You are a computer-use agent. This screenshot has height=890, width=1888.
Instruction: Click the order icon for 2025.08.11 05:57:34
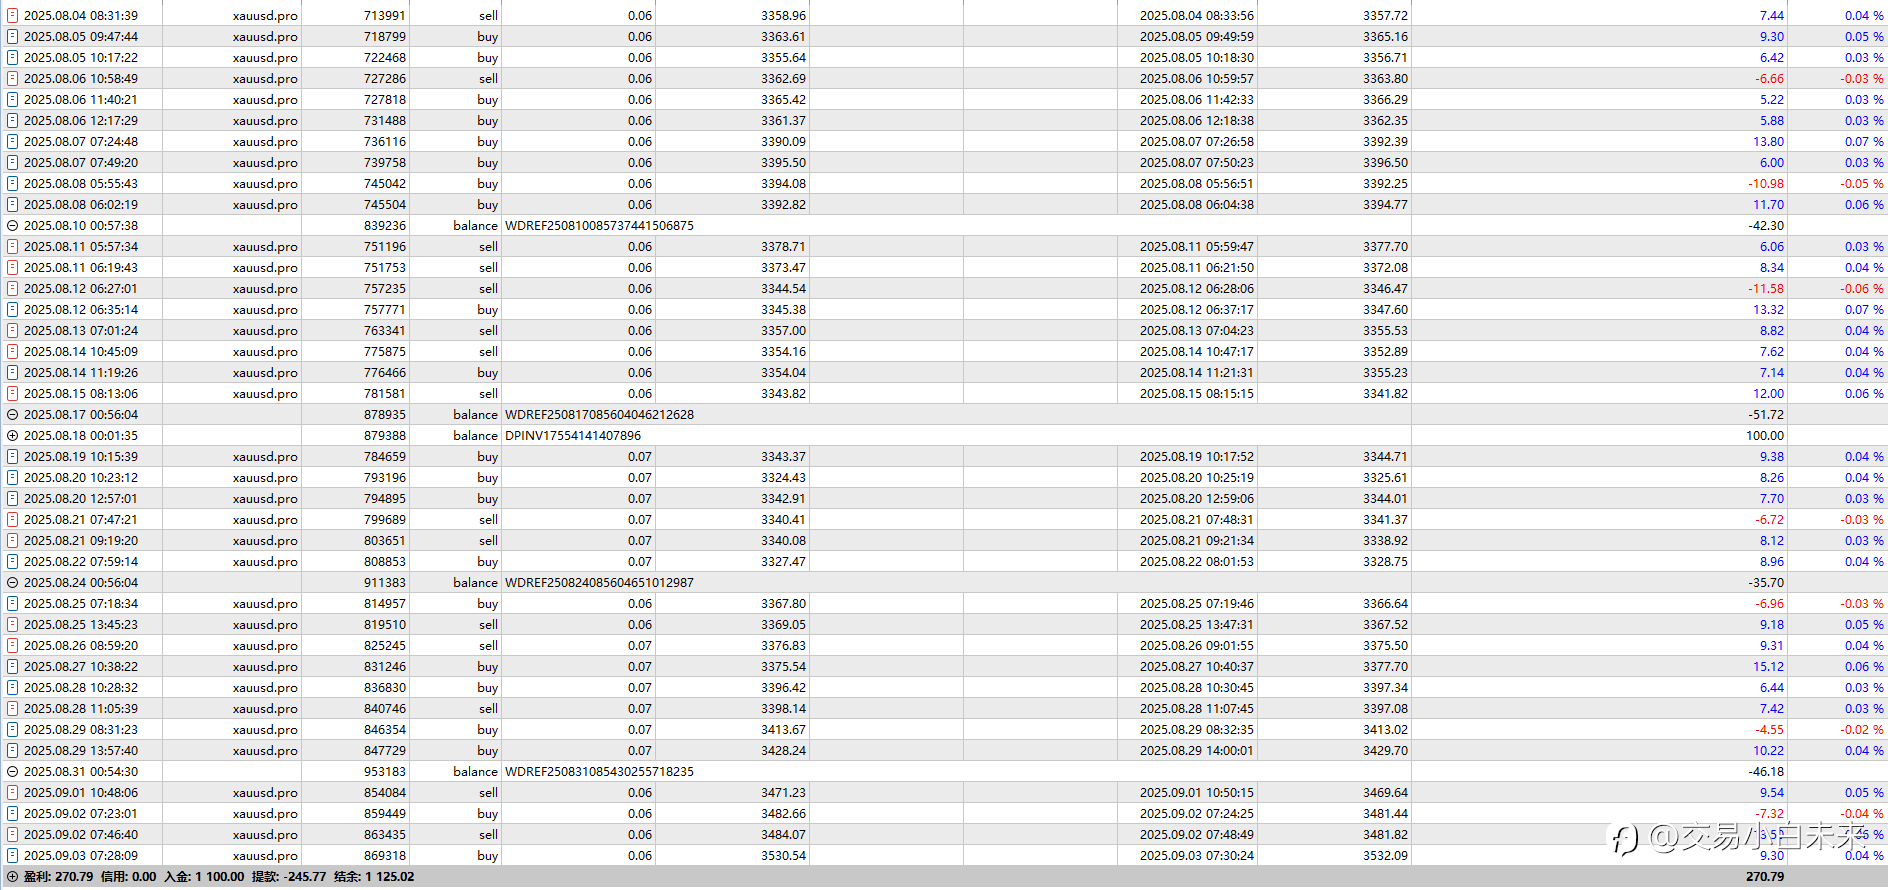[13, 246]
